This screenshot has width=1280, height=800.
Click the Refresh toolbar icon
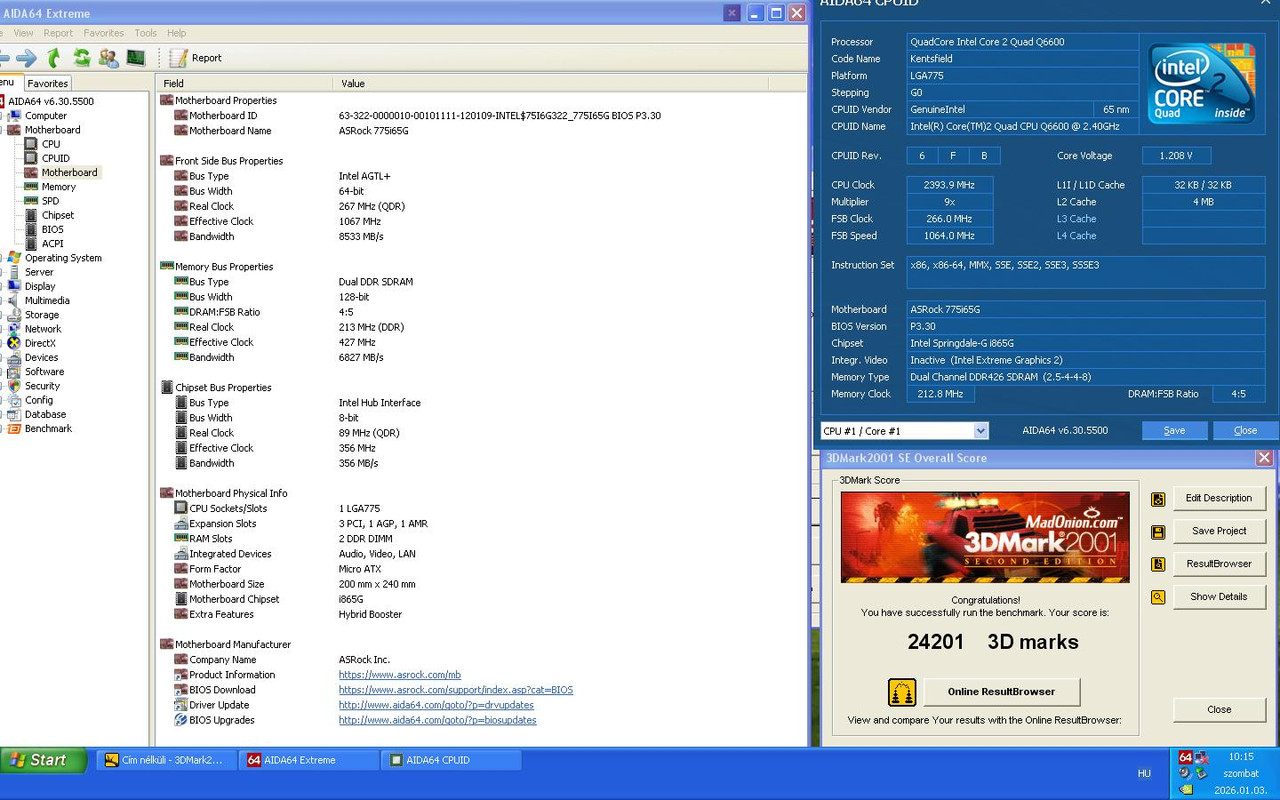pos(82,58)
